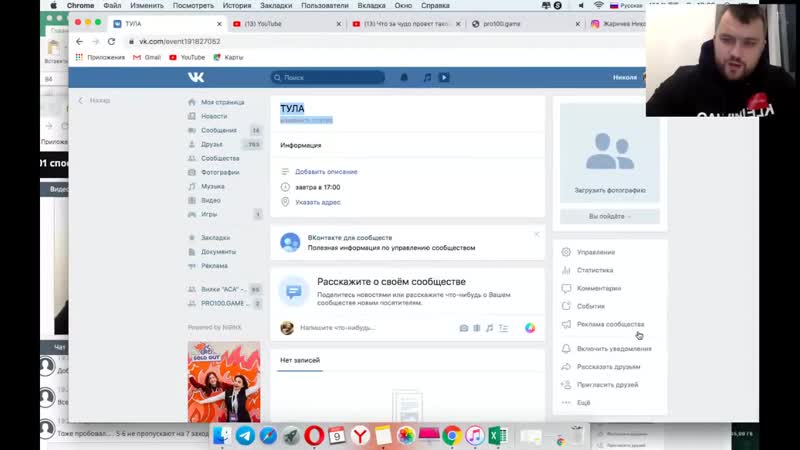The image size is (800, 450).
Task: Click the Добавить описание link
Action: [x=326, y=172]
